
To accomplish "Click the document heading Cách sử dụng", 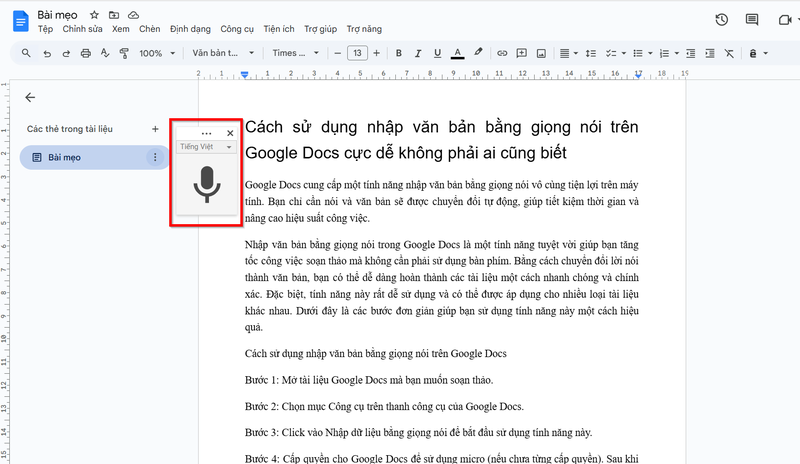I will pyautogui.click(x=441, y=140).
